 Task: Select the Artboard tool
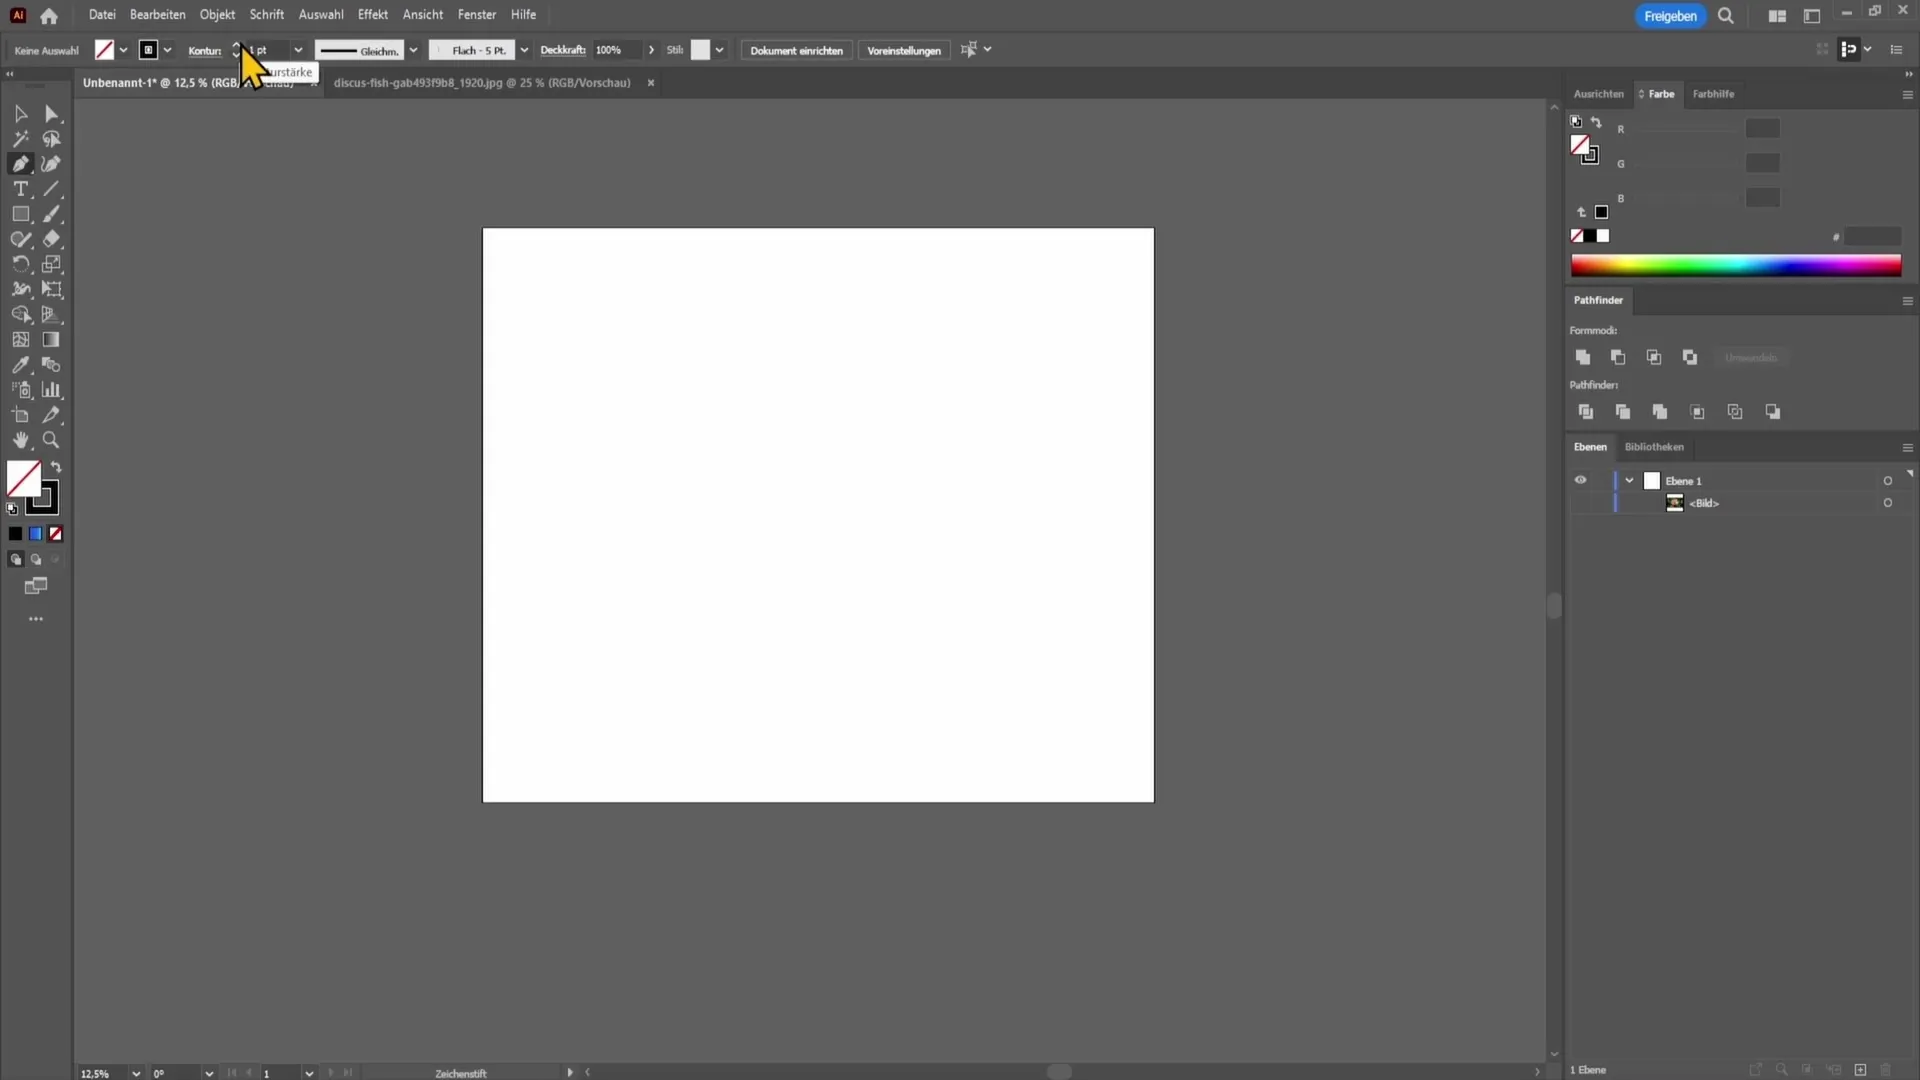pyautogui.click(x=20, y=415)
